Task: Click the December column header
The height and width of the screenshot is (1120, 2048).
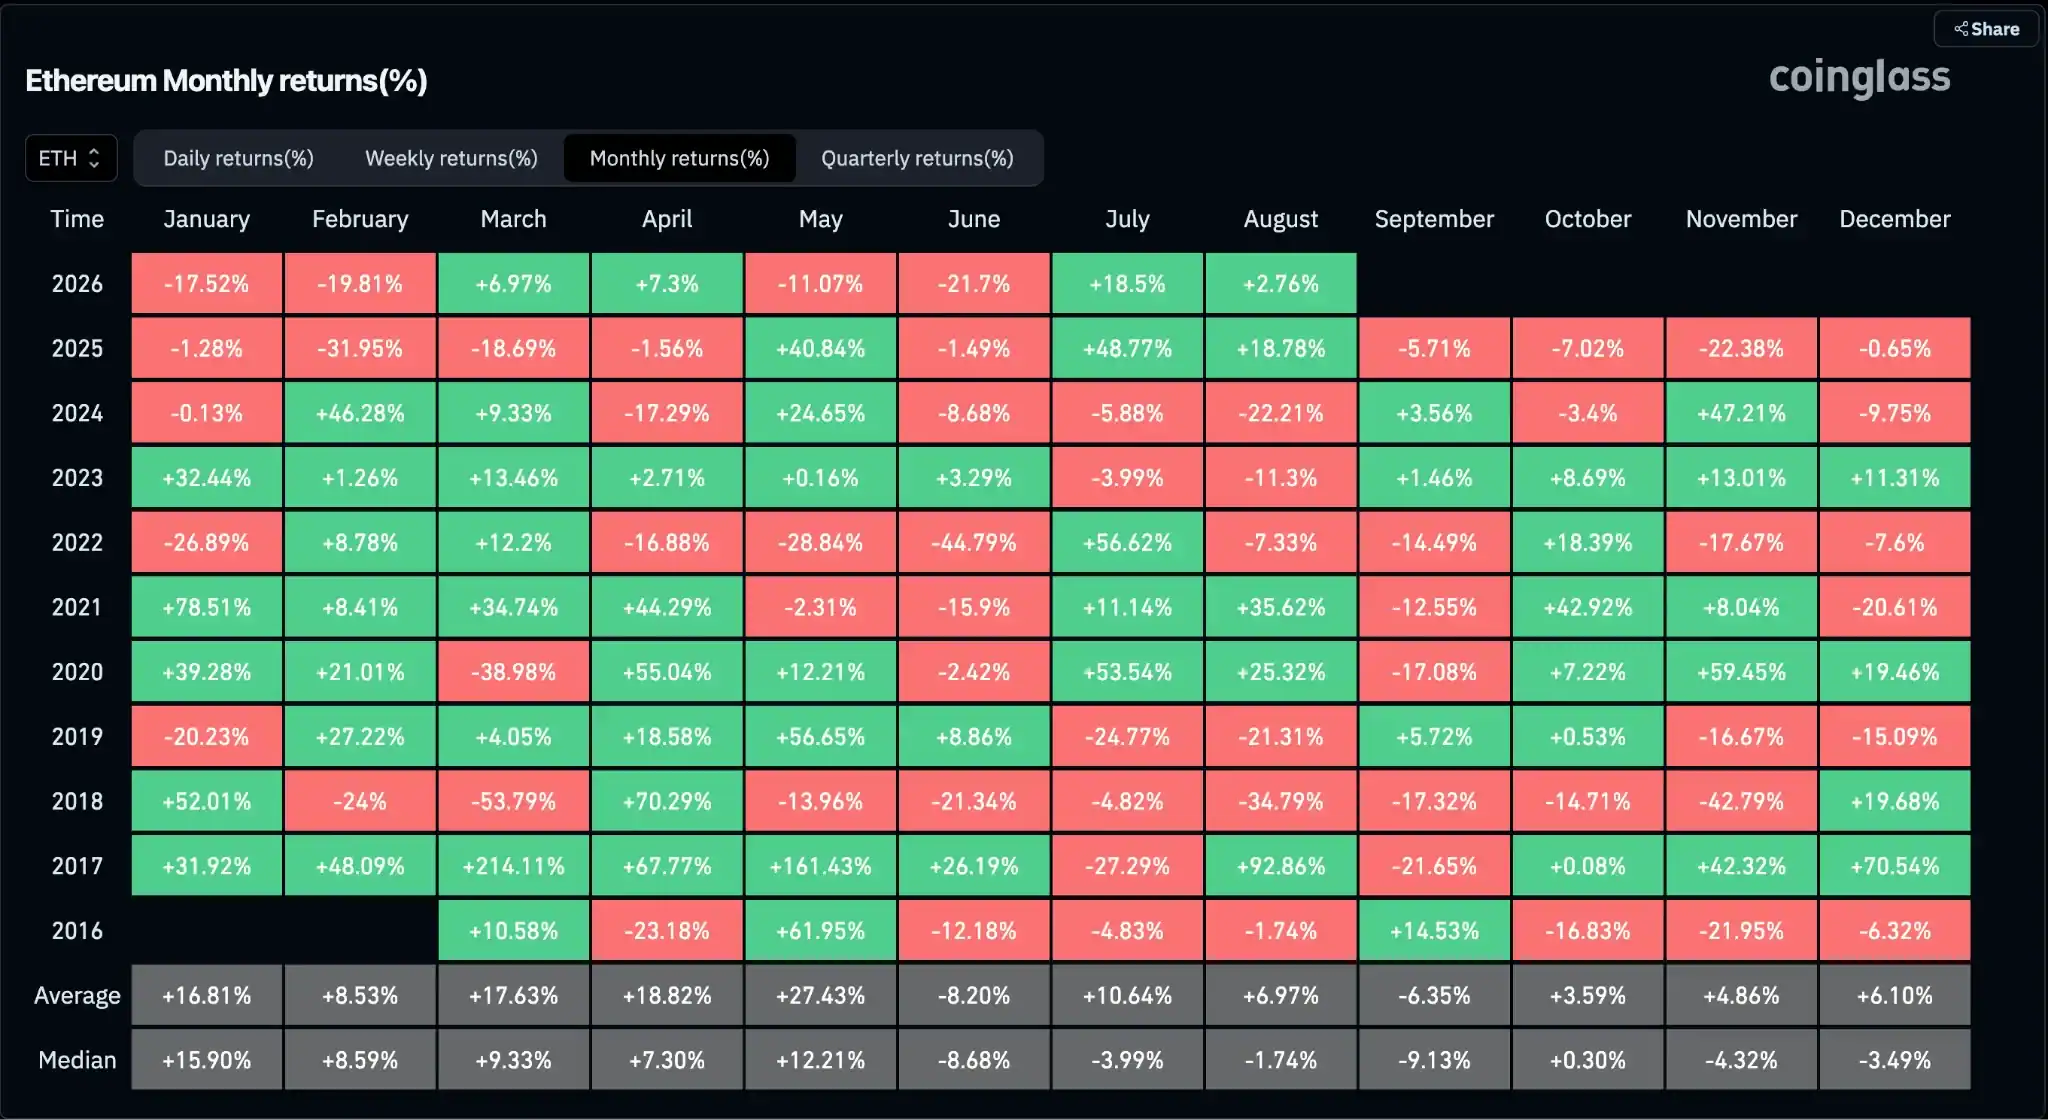Action: click(x=1895, y=219)
